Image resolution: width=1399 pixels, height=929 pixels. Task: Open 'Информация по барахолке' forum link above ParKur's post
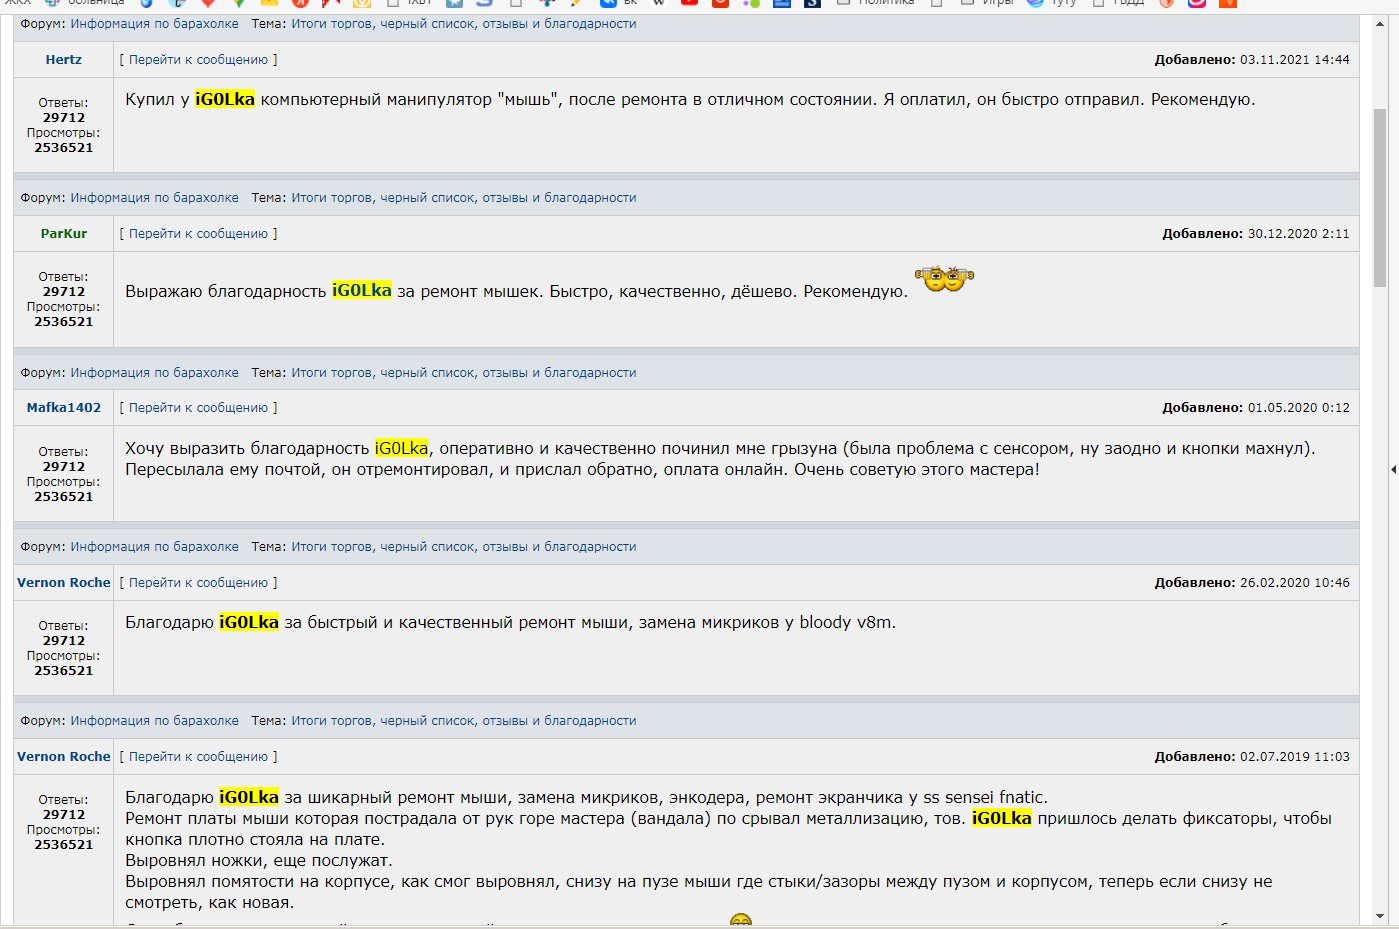pyautogui.click(x=154, y=198)
